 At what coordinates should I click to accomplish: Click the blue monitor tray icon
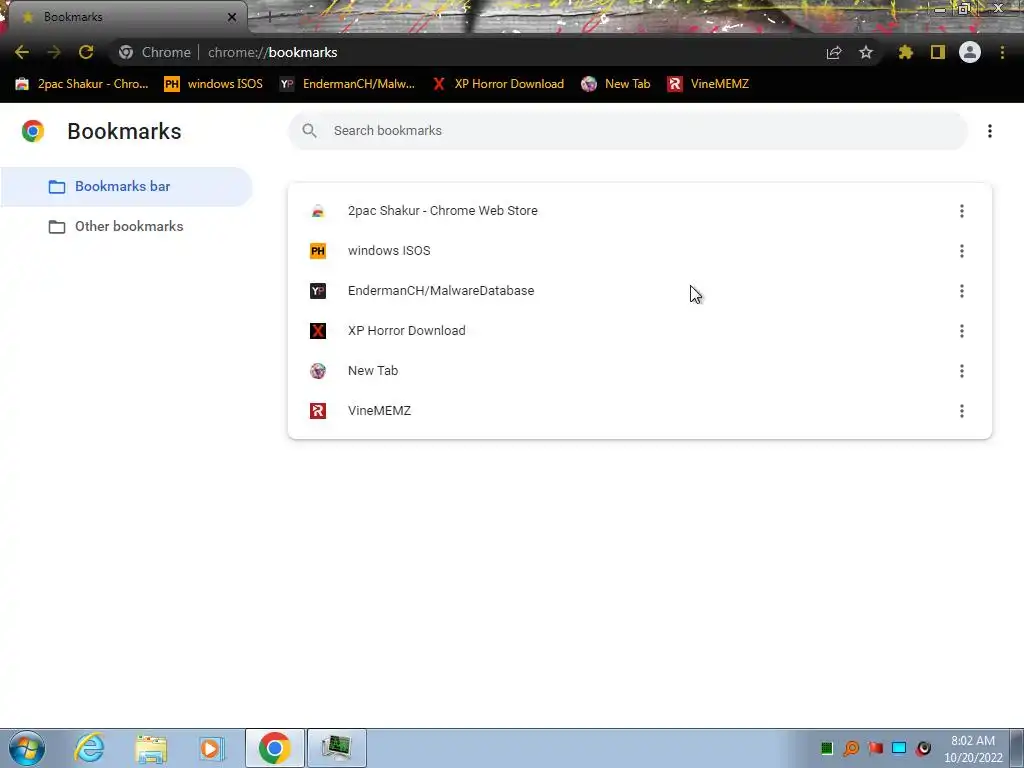899,748
